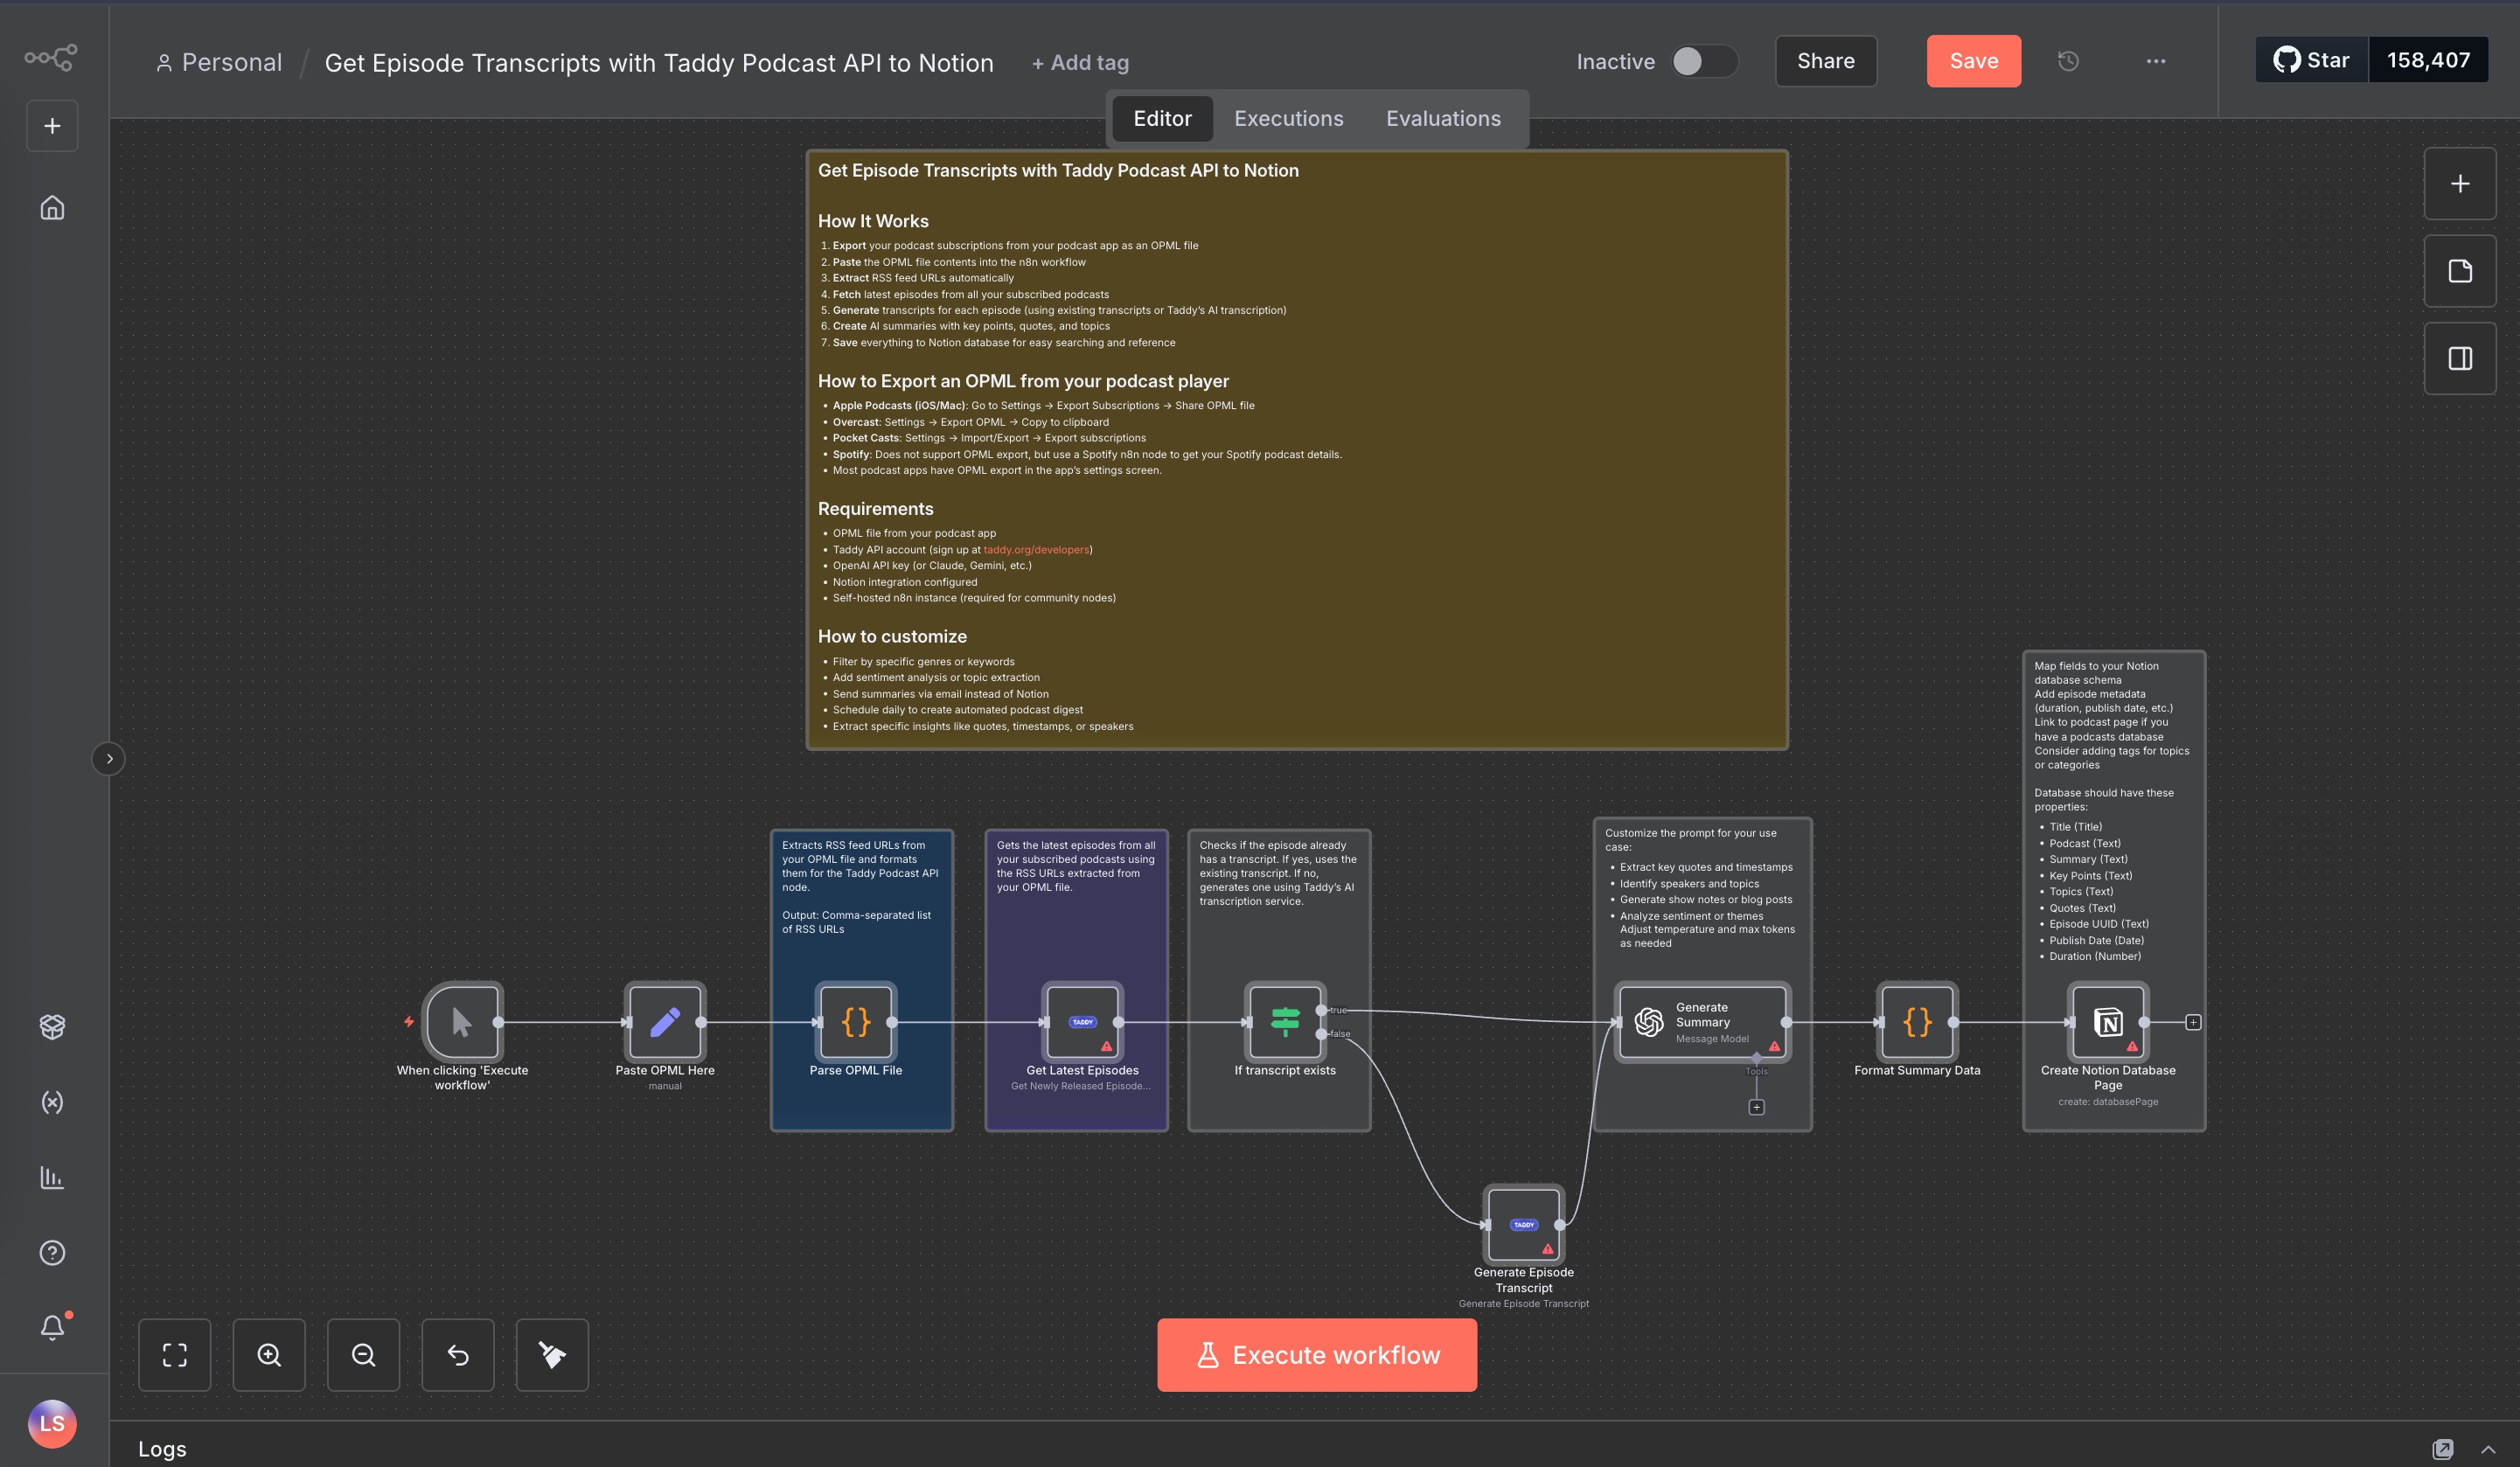Expand tools under the Generate Summary node

point(1756,1106)
